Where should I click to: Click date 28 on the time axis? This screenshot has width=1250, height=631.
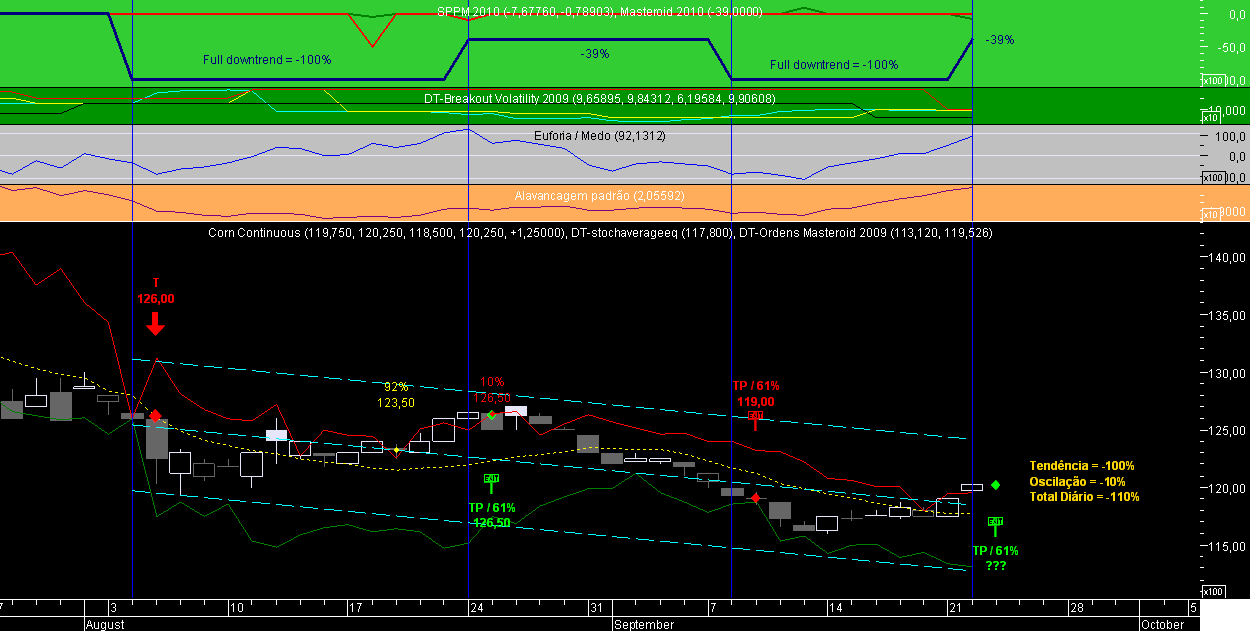click(x=1076, y=608)
